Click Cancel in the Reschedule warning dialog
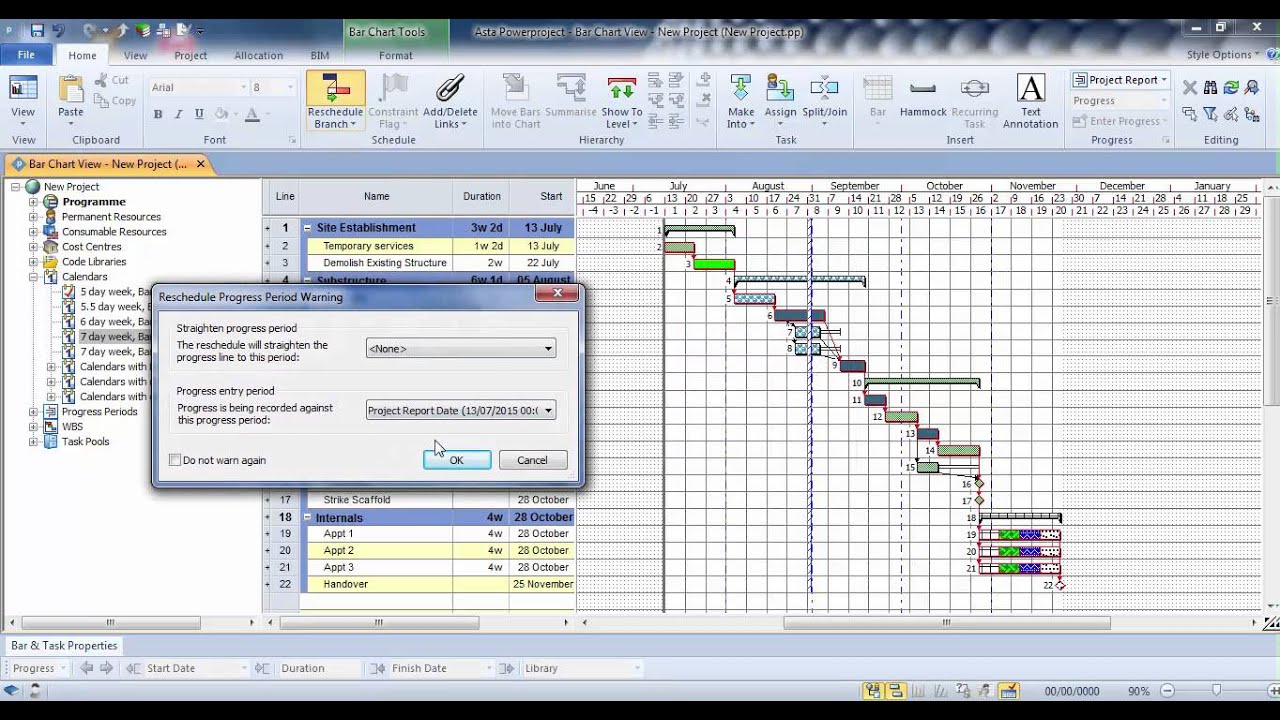This screenshot has width=1280, height=720. click(532, 460)
